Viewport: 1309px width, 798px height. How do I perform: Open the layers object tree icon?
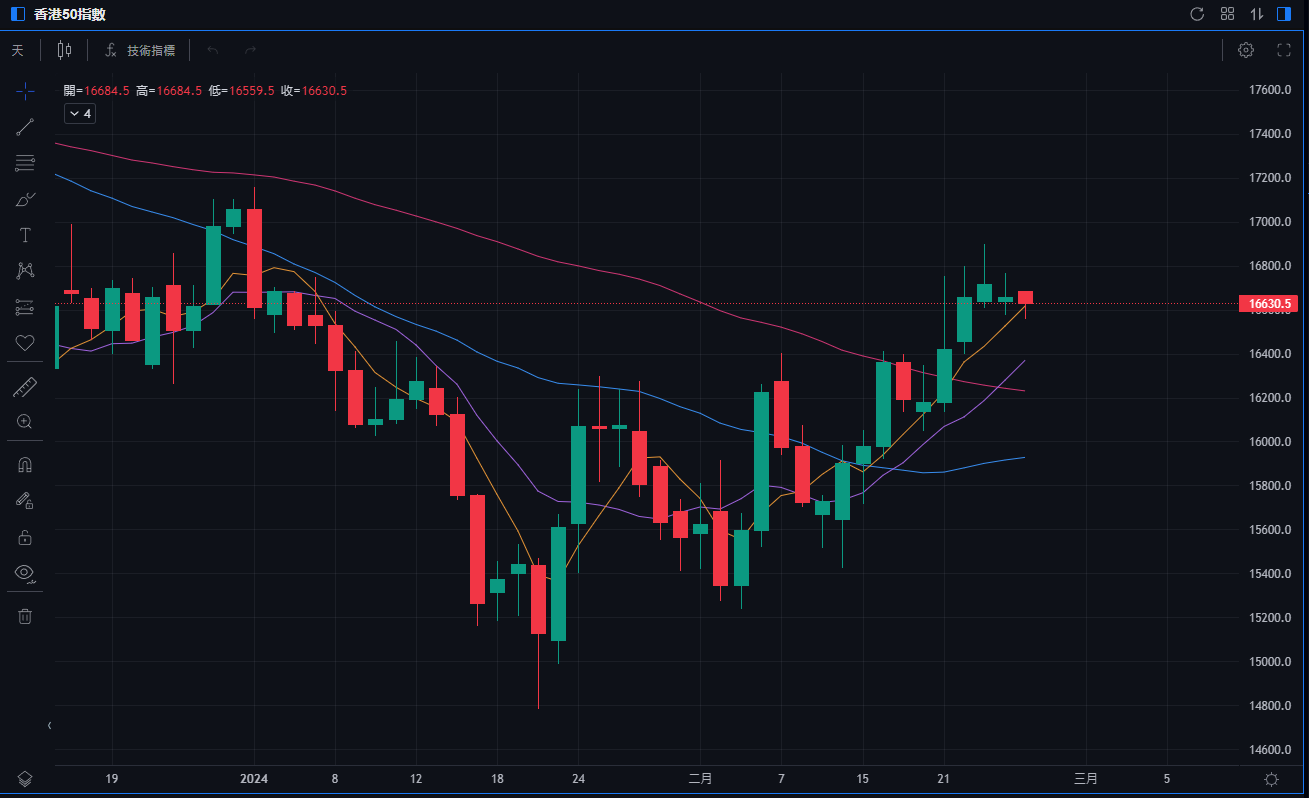(x=25, y=779)
